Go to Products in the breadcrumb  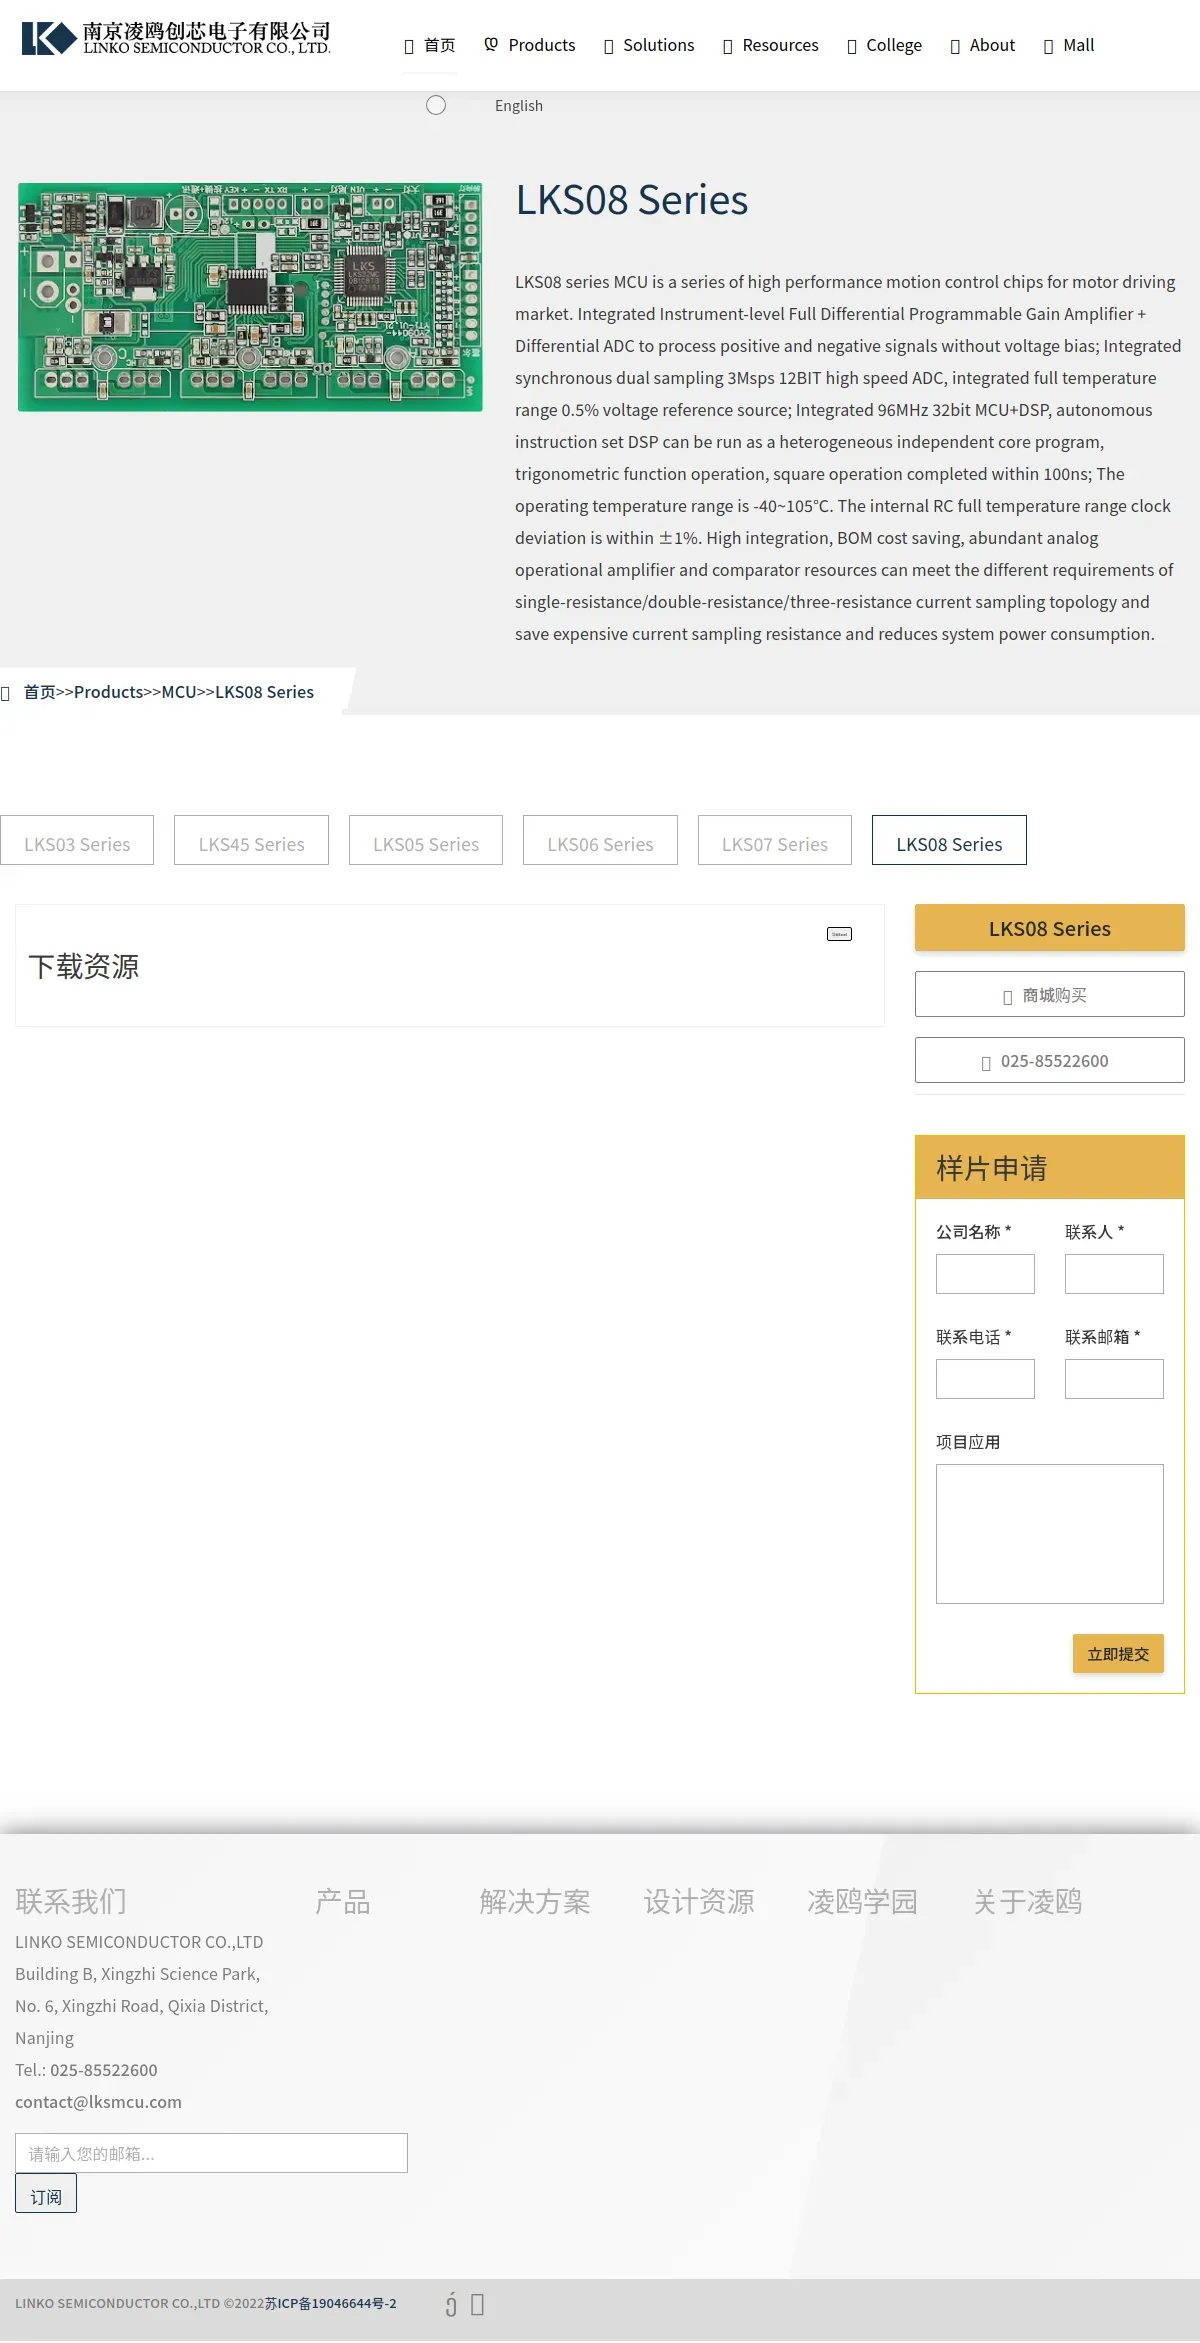click(109, 692)
